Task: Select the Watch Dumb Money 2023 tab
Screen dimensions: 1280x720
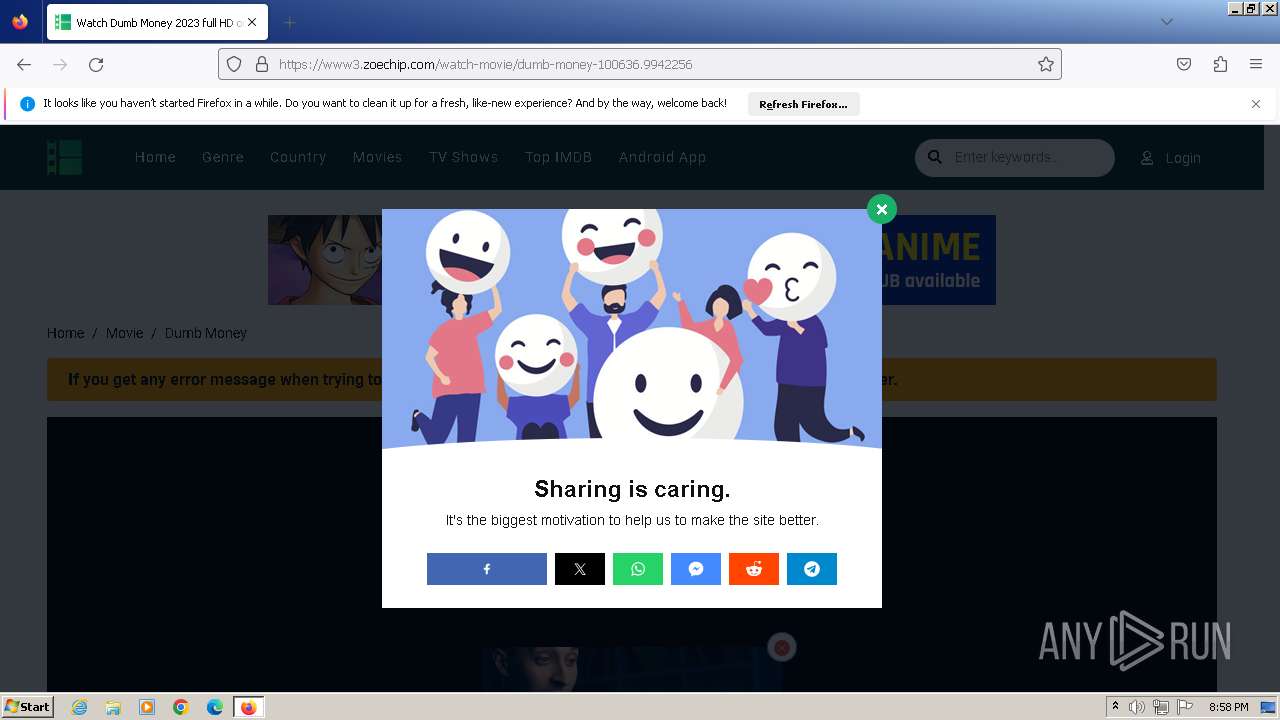Action: coord(157,22)
